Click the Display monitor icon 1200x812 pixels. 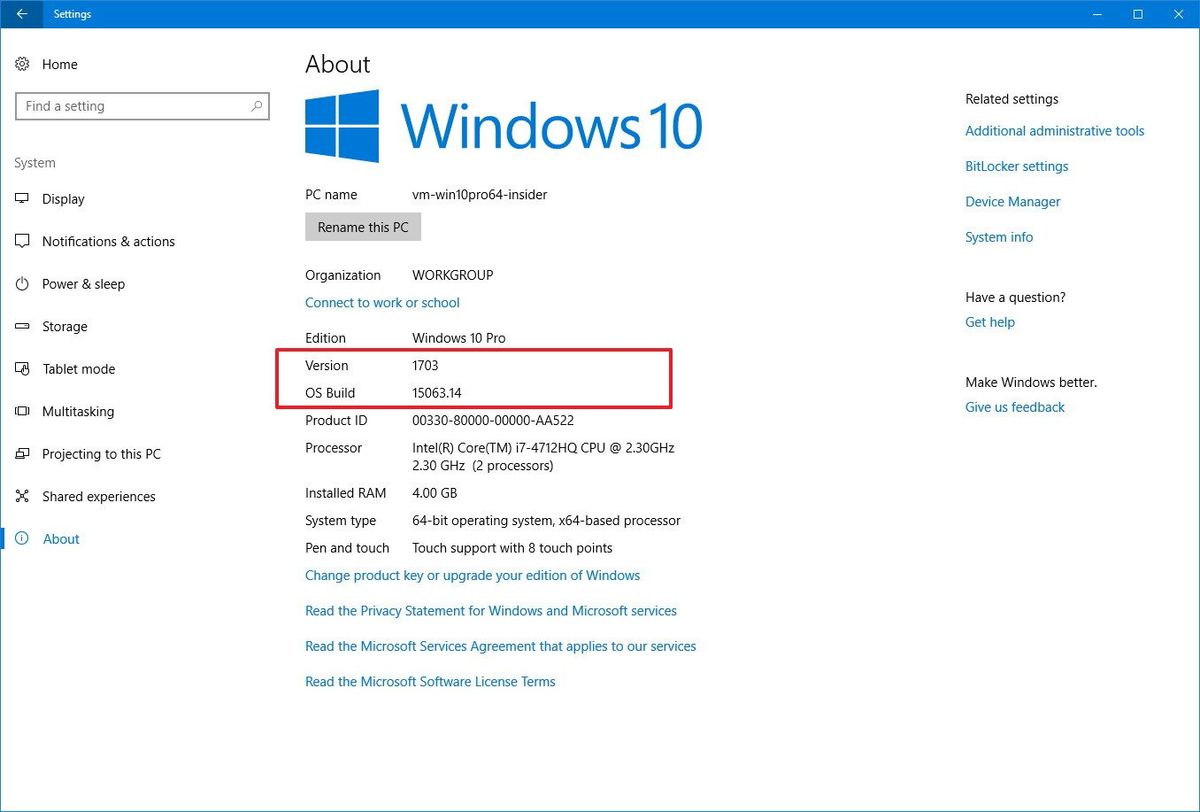(22, 199)
